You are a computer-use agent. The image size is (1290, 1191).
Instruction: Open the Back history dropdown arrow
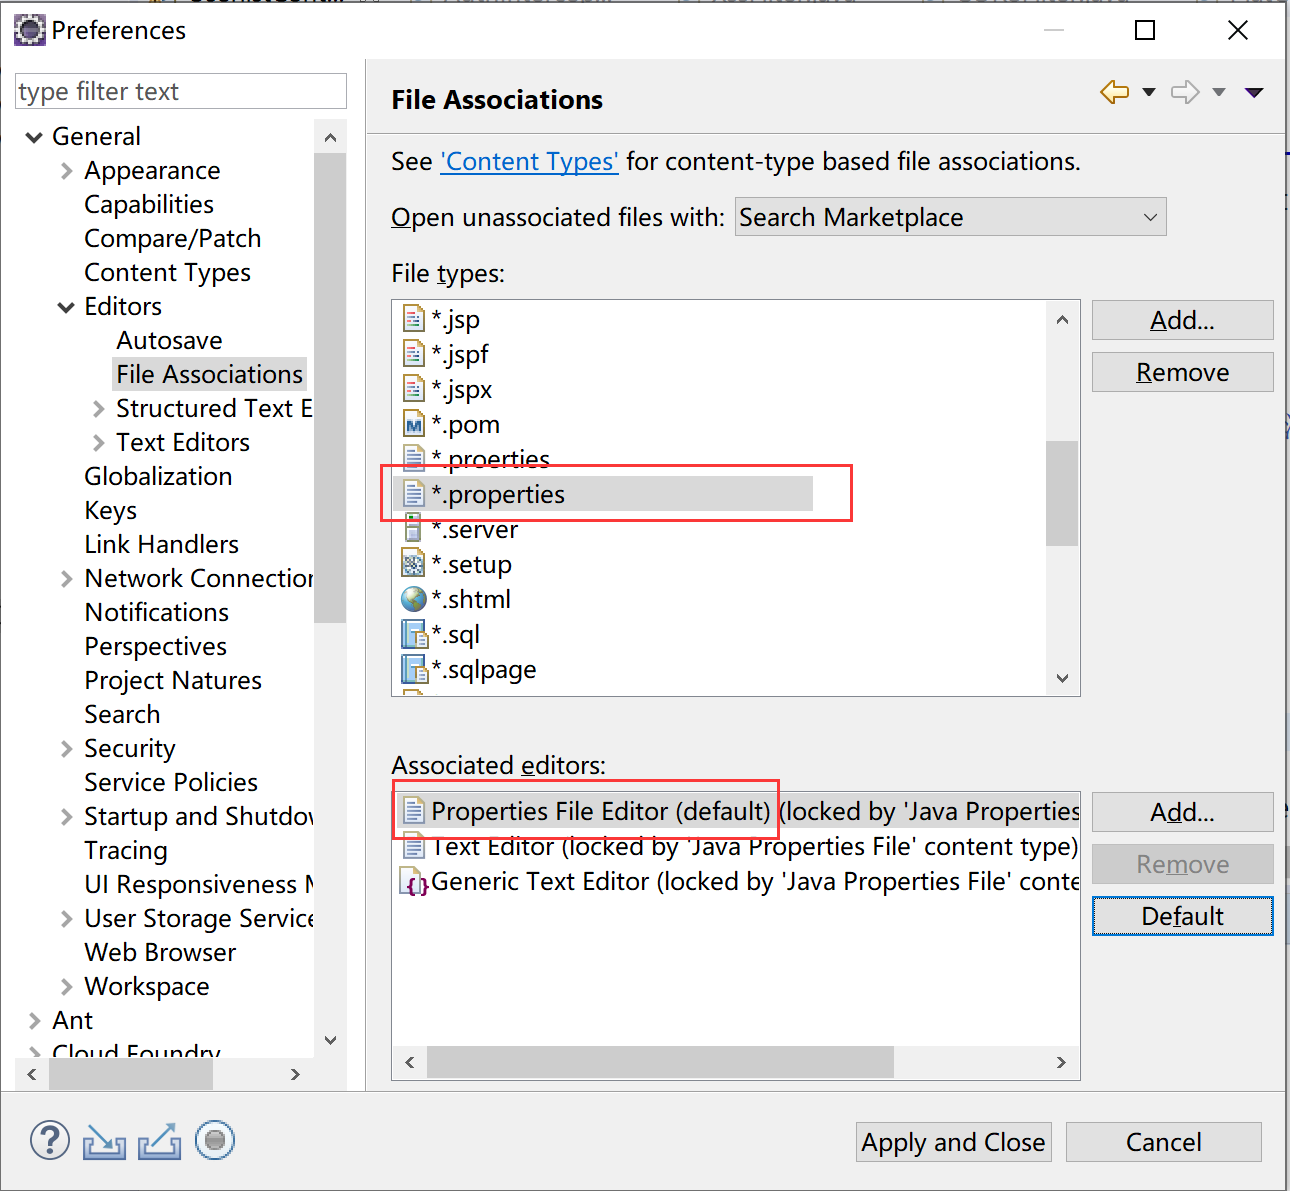(x=1149, y=92)
